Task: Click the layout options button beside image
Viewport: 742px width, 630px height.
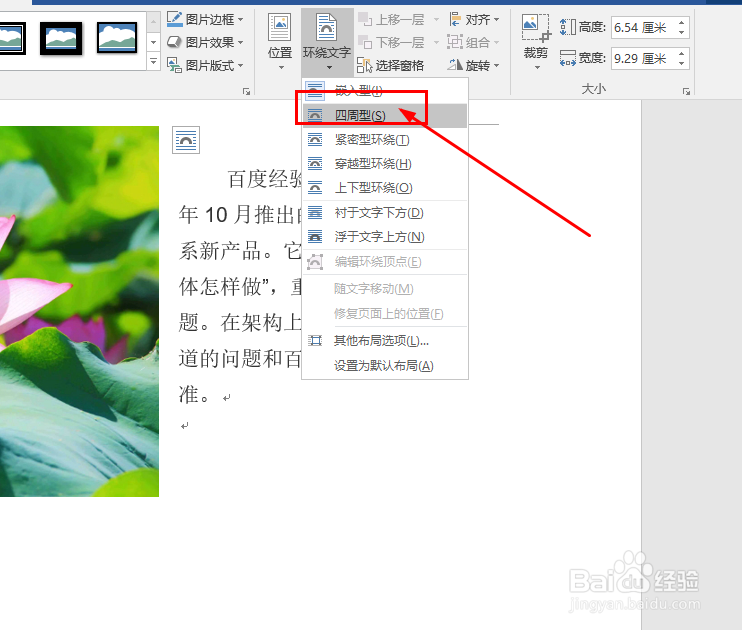Action: tap(186, 140)
